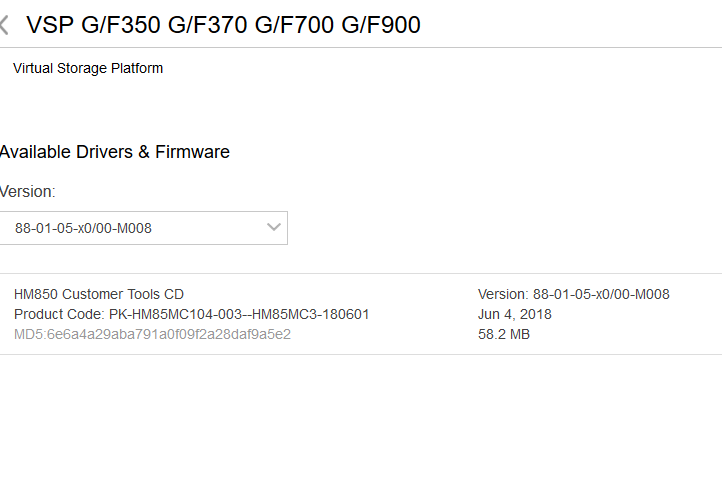Click the Product Code label text
This screenshot has width=722, height=481.
pos(59,314)
